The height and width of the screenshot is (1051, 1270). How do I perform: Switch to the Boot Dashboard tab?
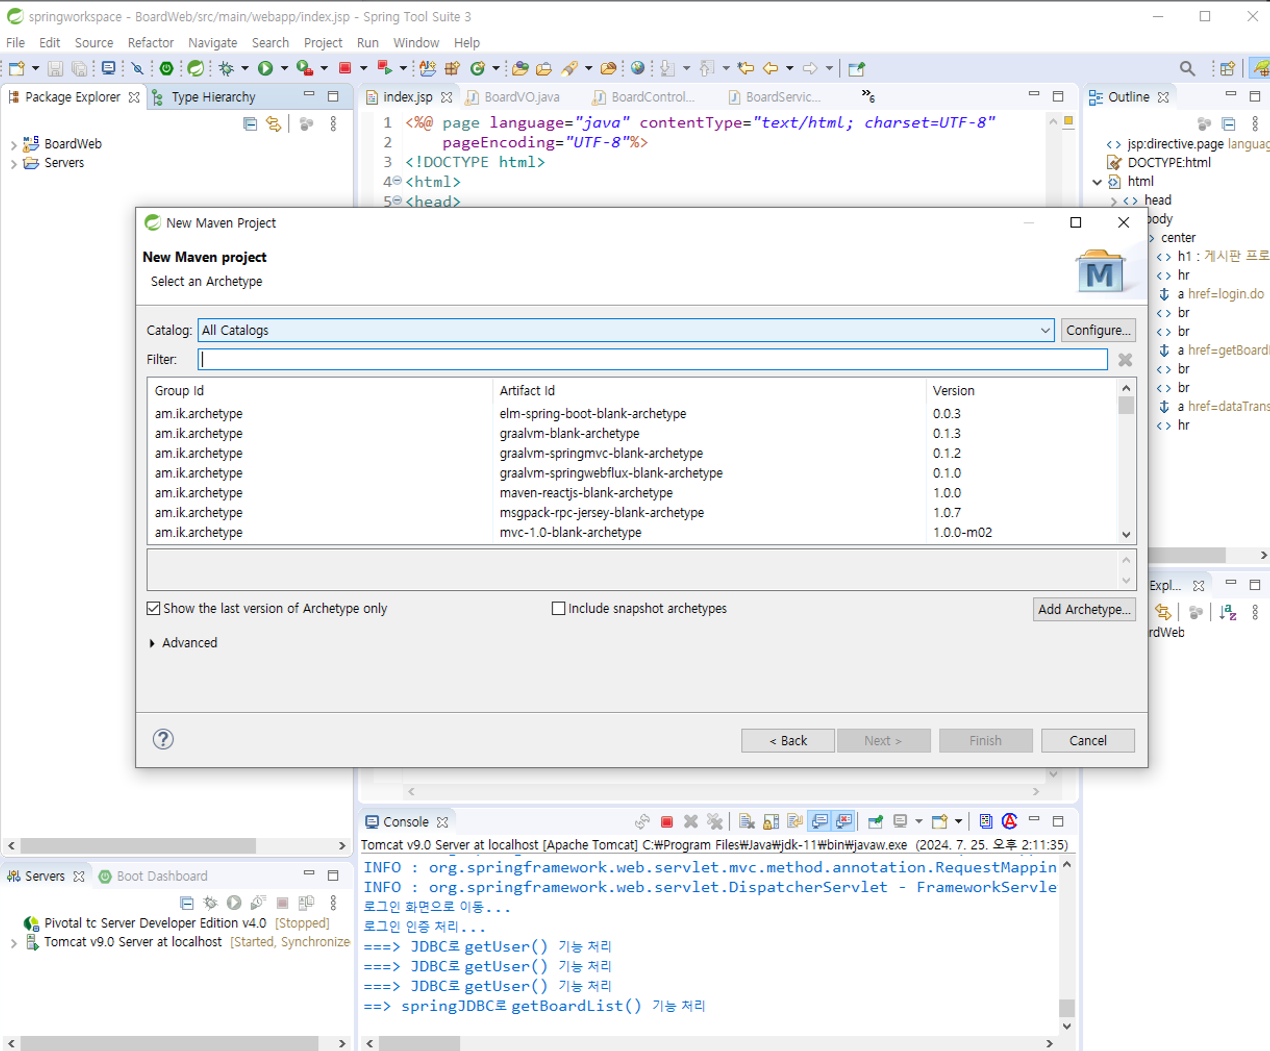pyautogui.click(x=153, y=876)
